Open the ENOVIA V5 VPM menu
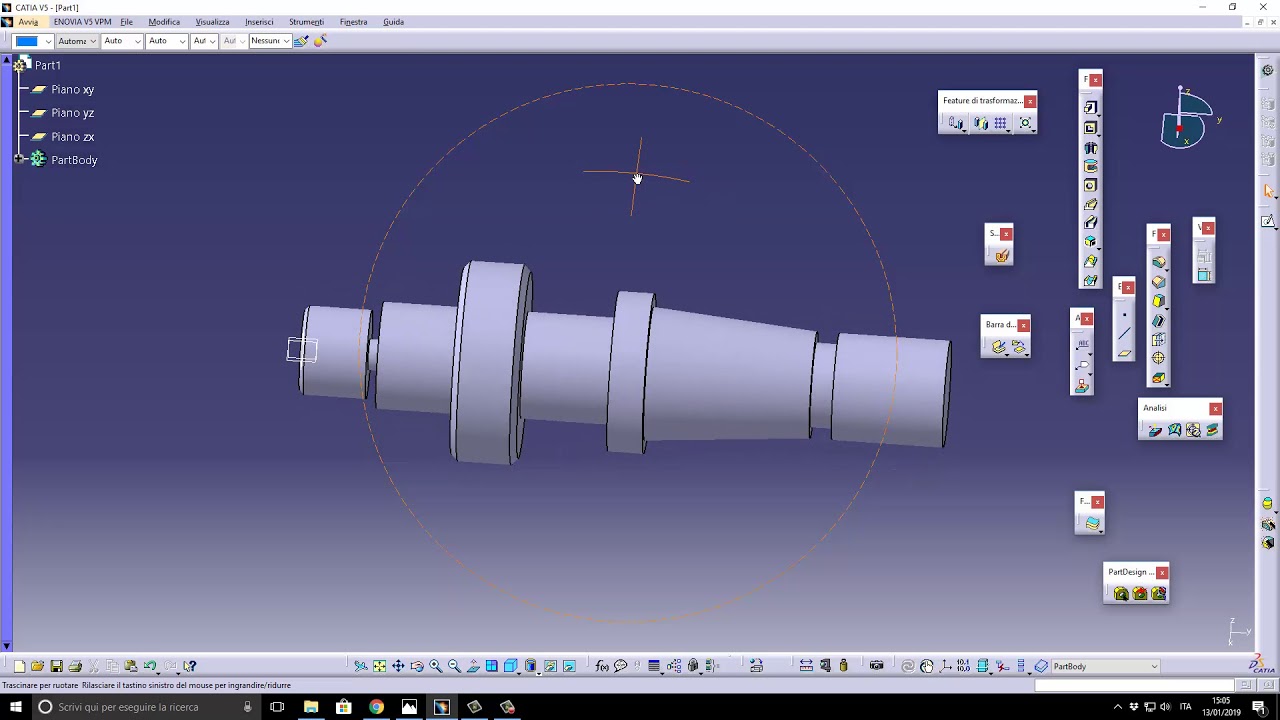1280x720 pixels. (82, 22)
